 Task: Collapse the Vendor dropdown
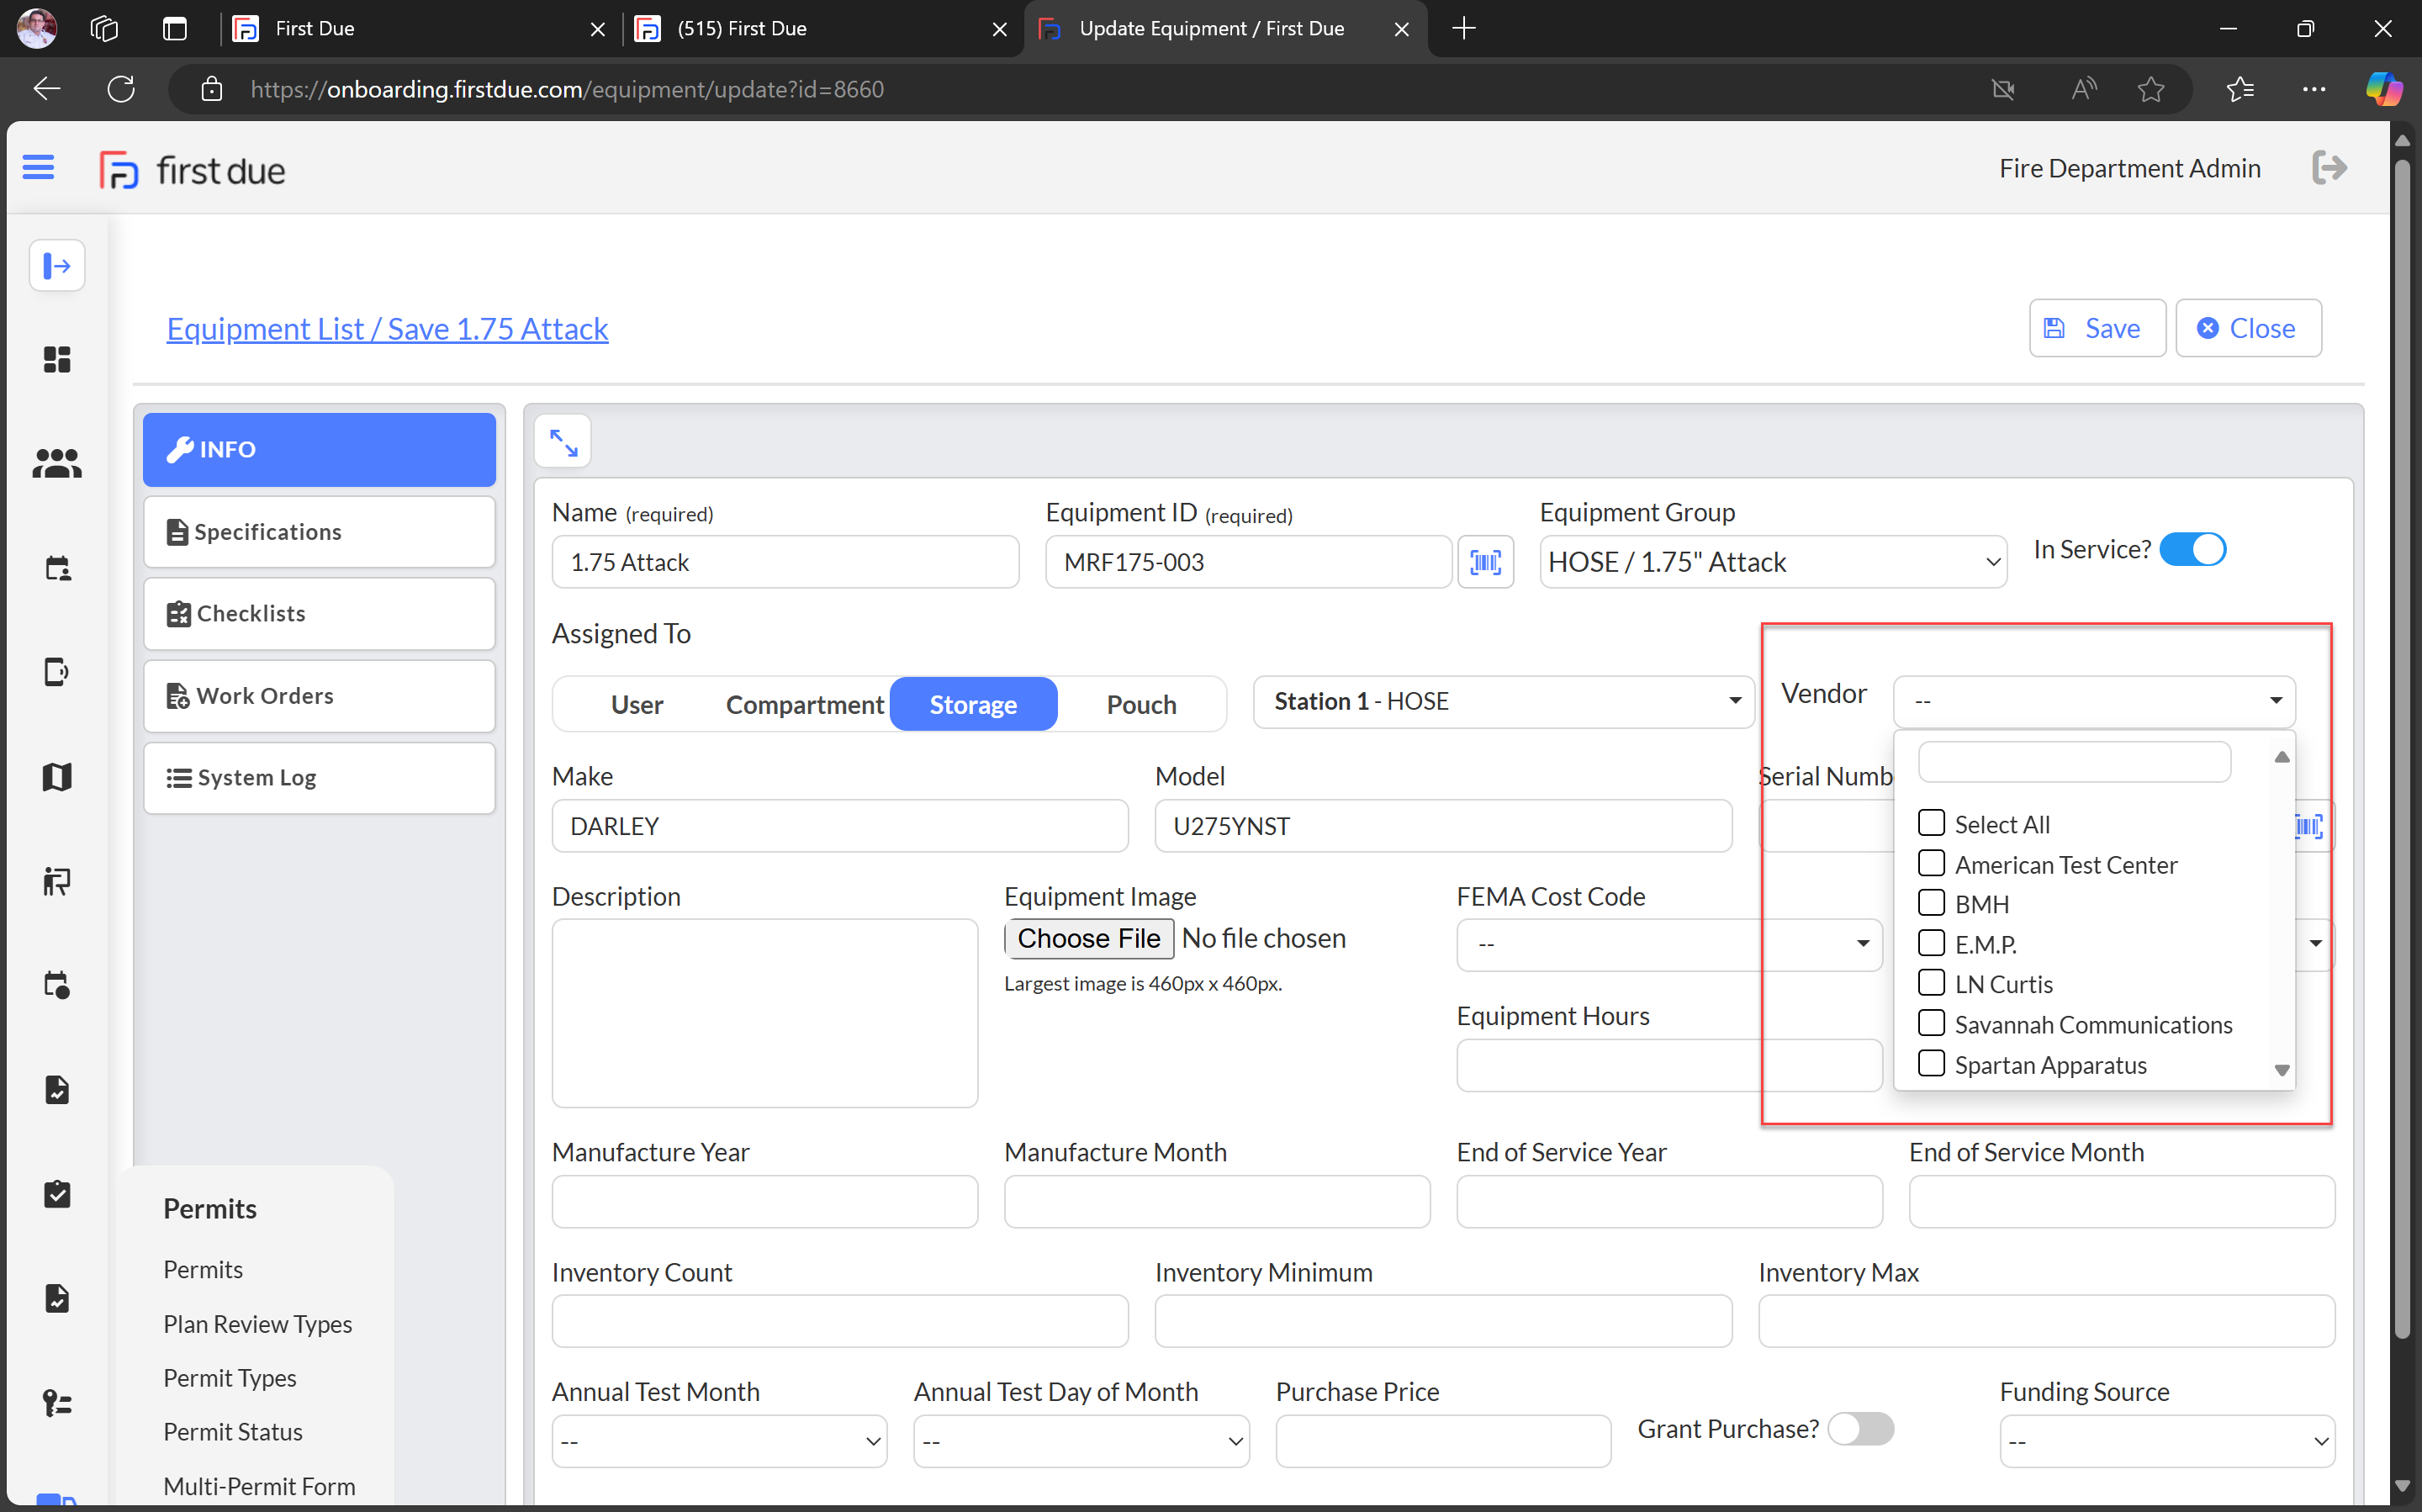(x=2094, y=701)
